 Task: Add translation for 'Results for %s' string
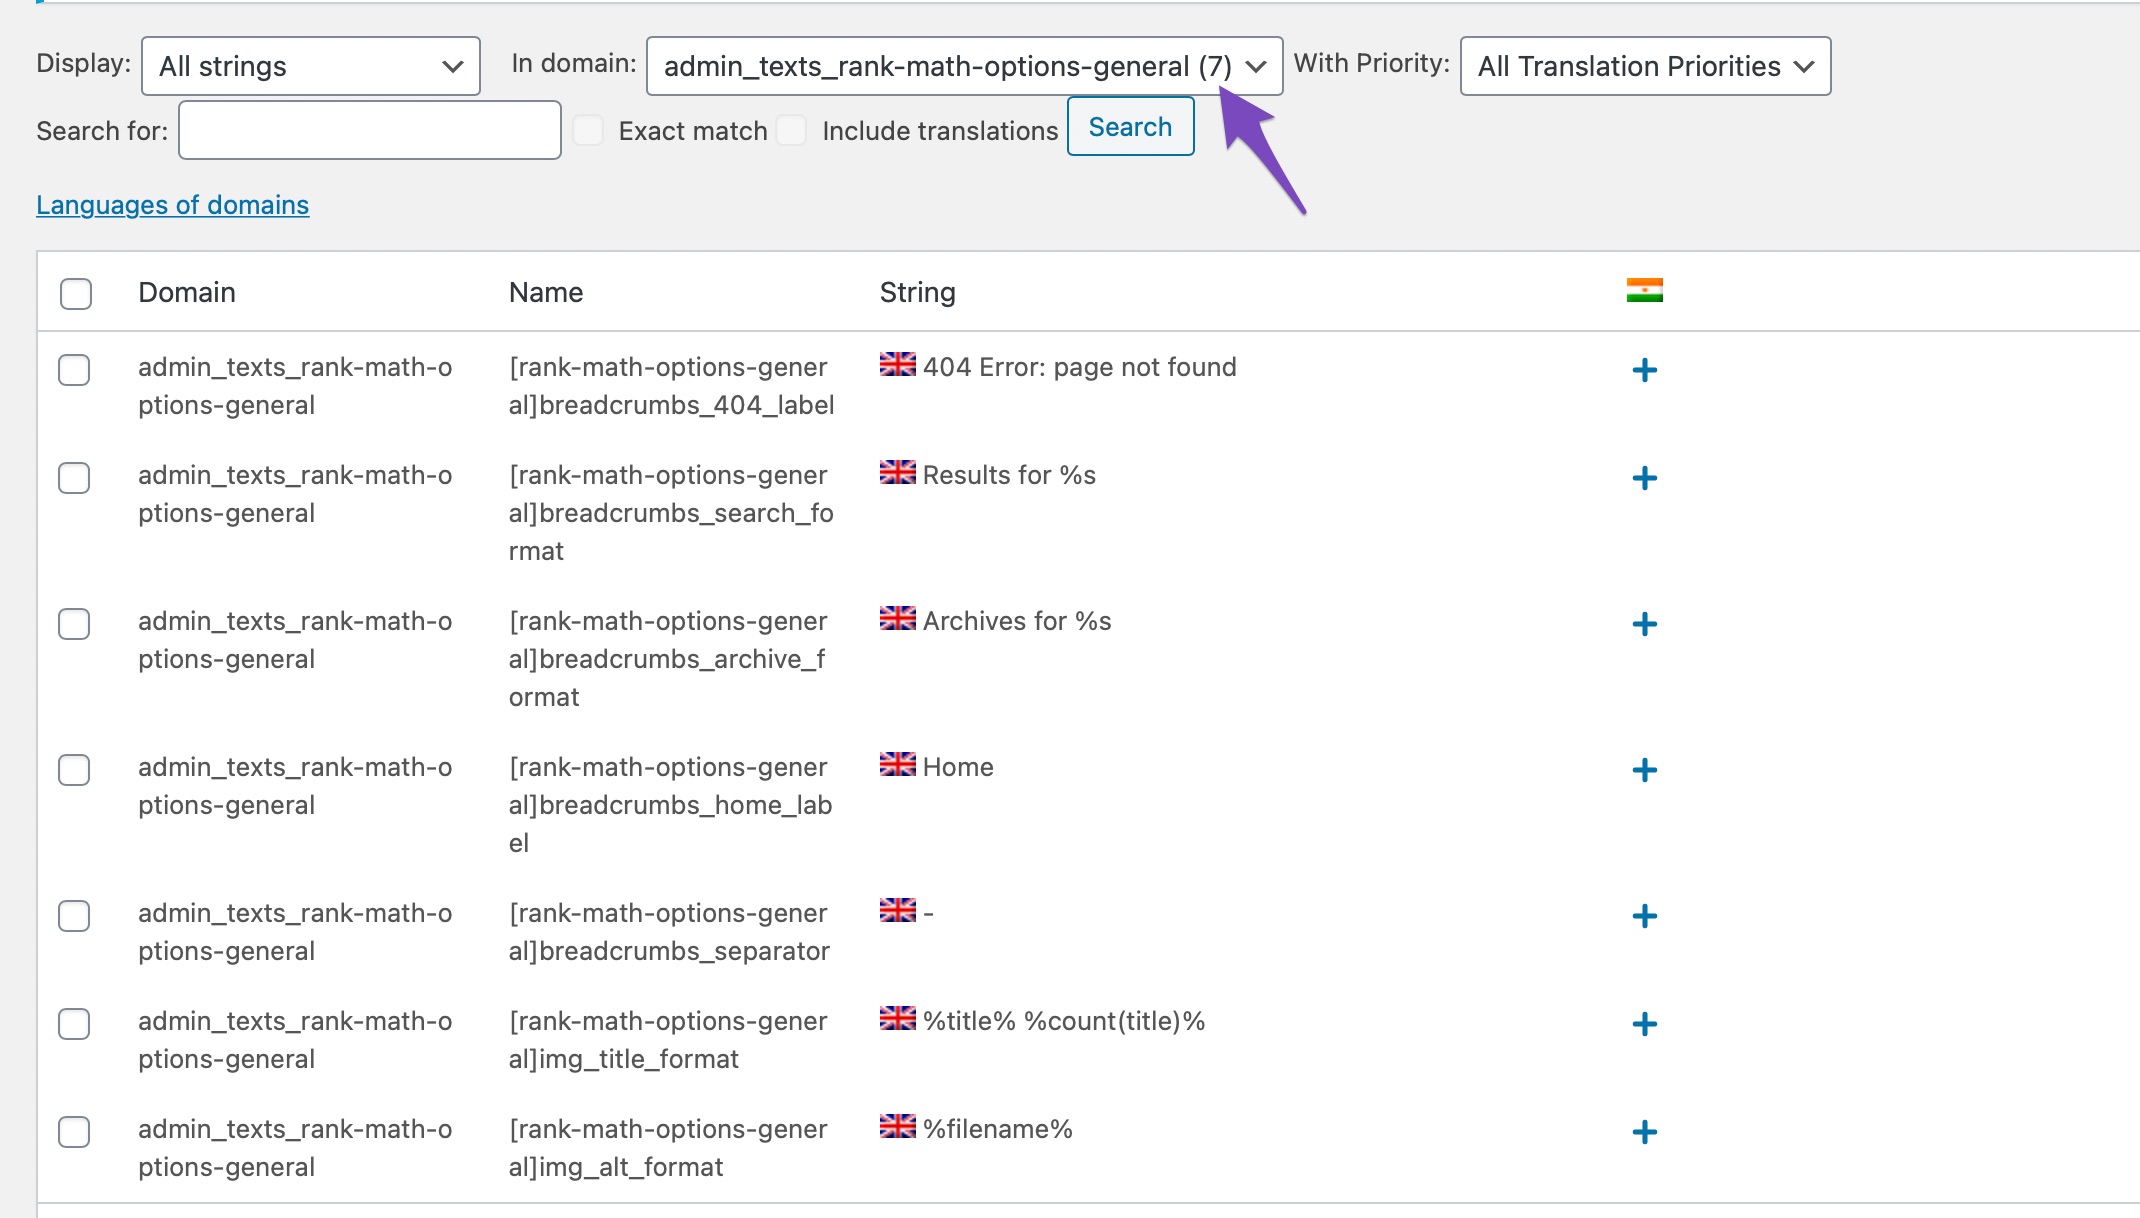[1644, 478]
